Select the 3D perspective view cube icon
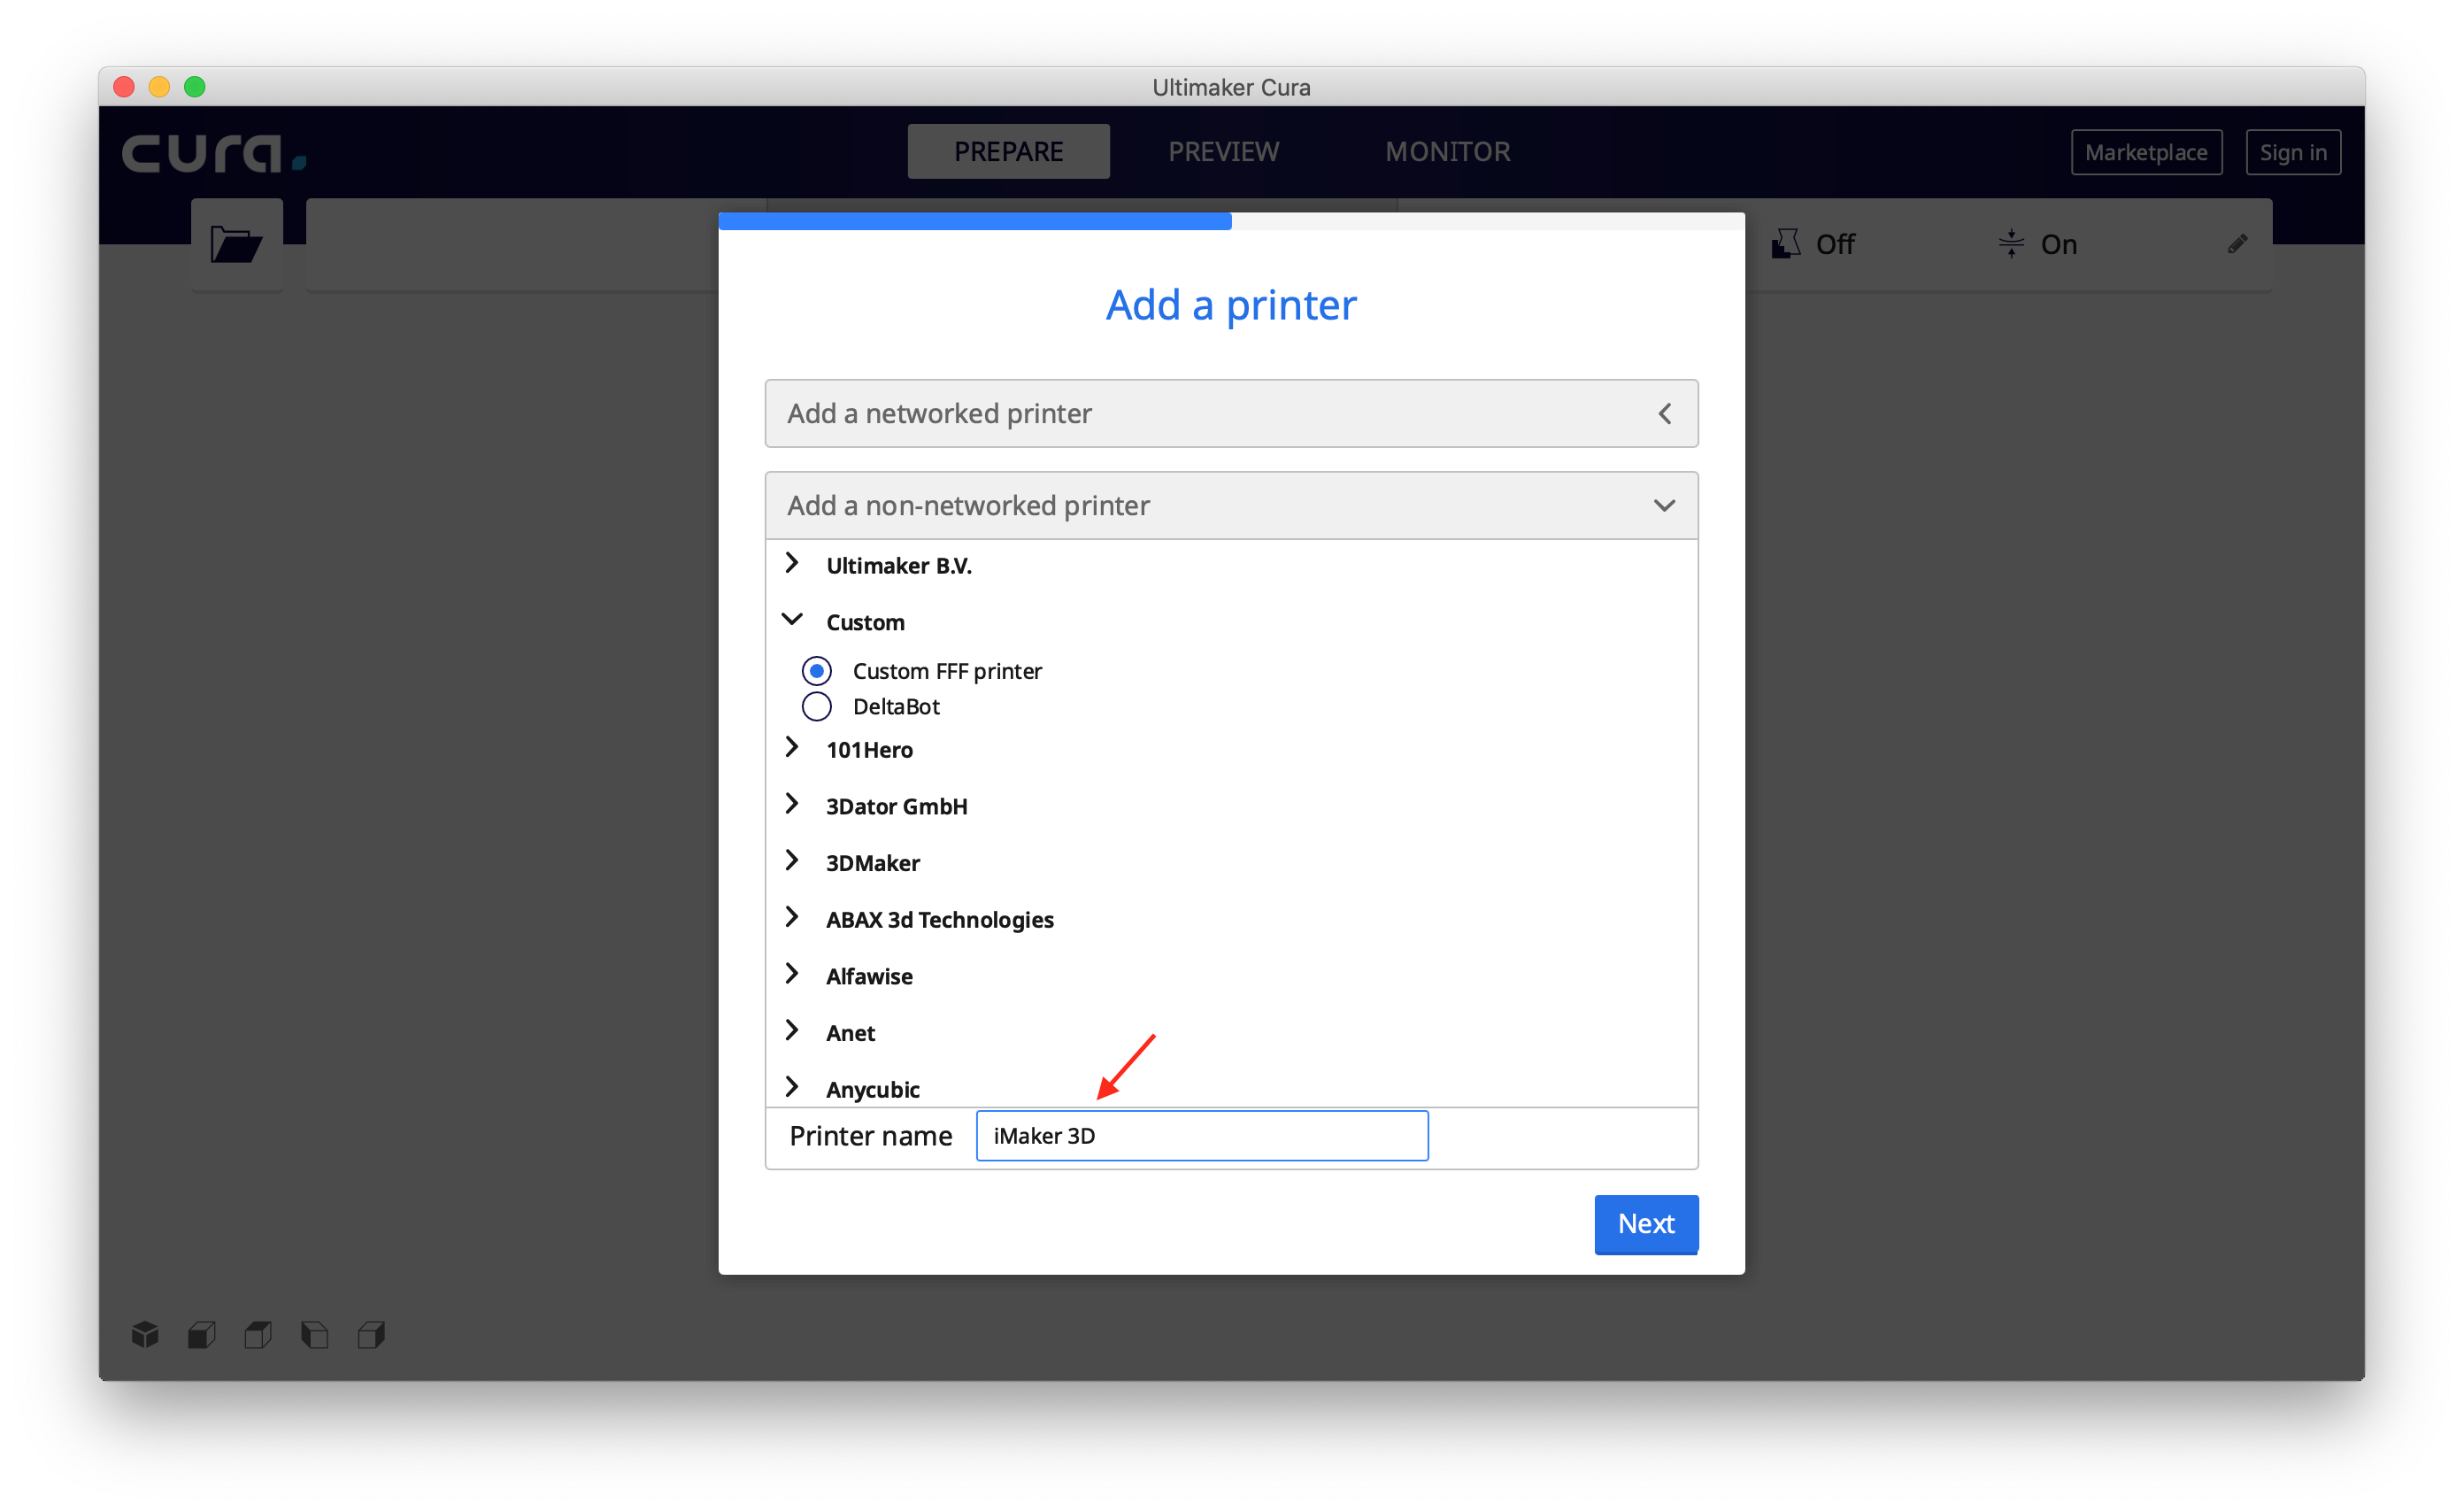 145,1334
